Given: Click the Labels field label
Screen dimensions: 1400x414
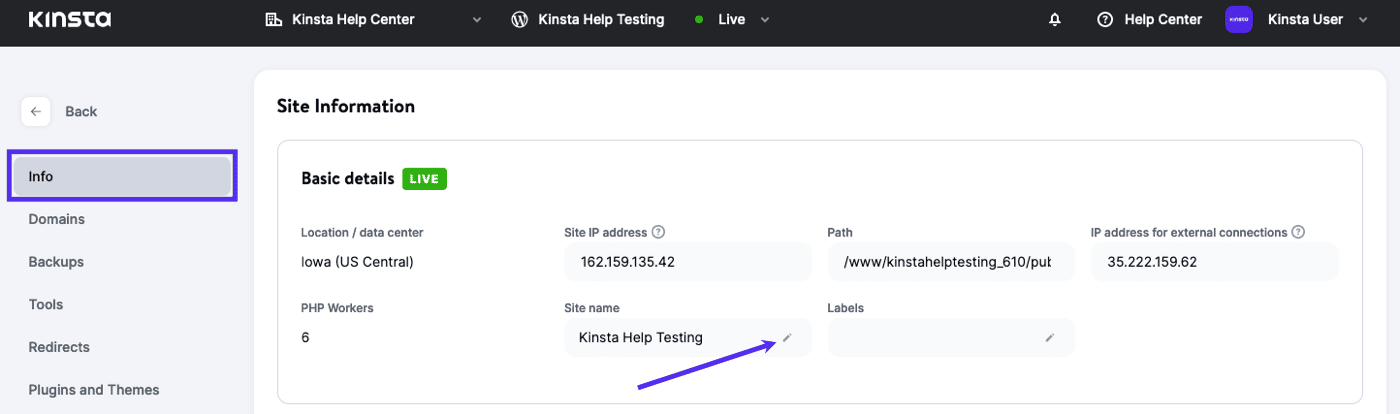Looking at the screenshot, I should pos(846,308).
